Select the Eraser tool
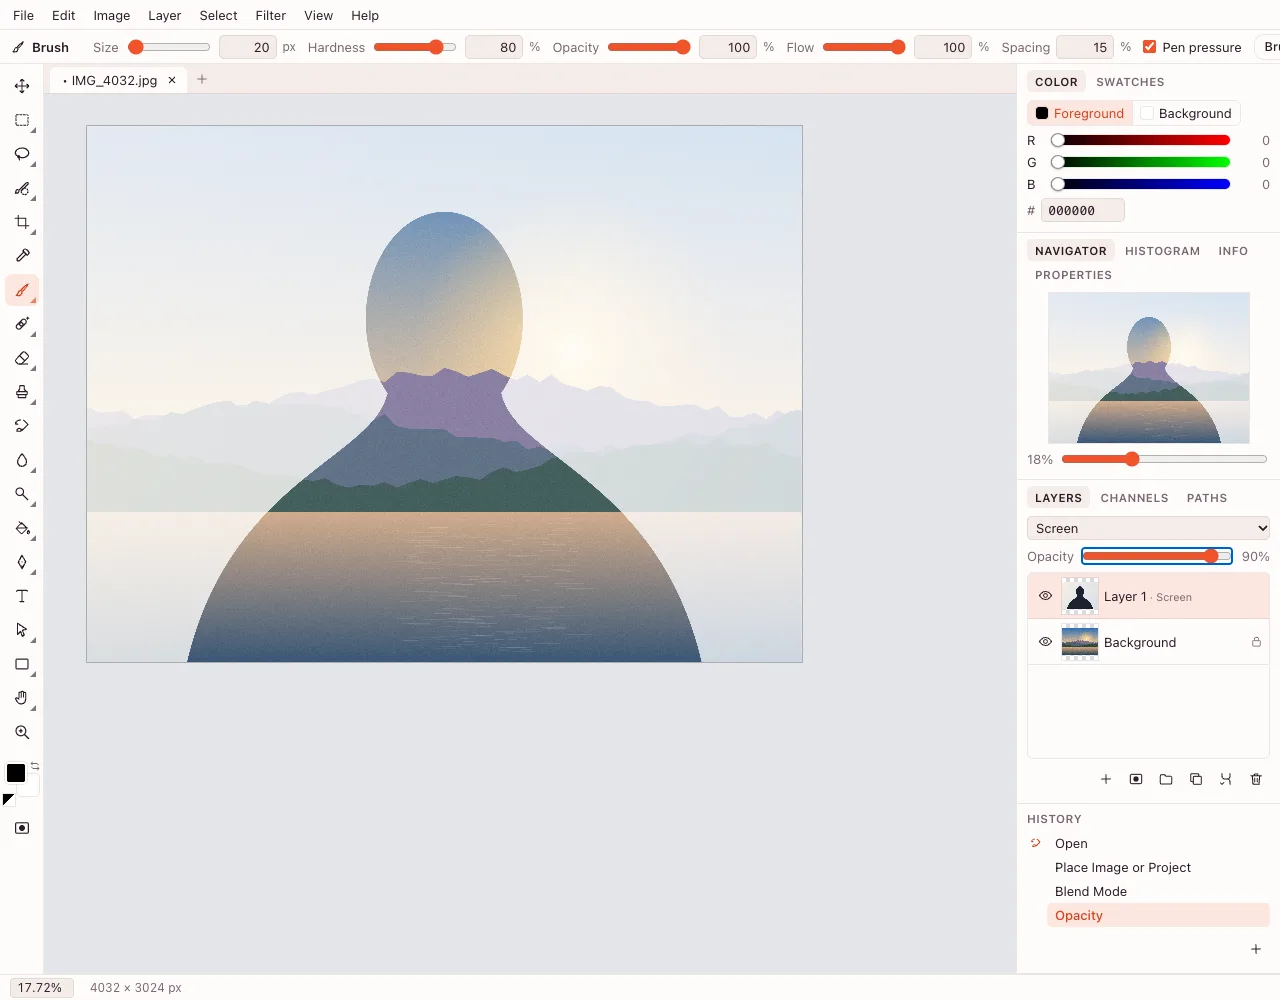 coord(22,358)
